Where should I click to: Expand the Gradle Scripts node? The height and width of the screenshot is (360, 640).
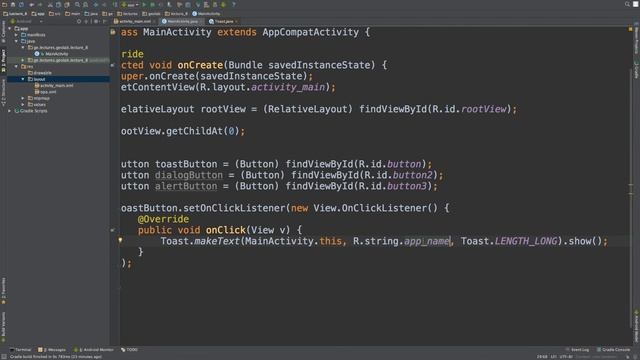click(10, 111)
